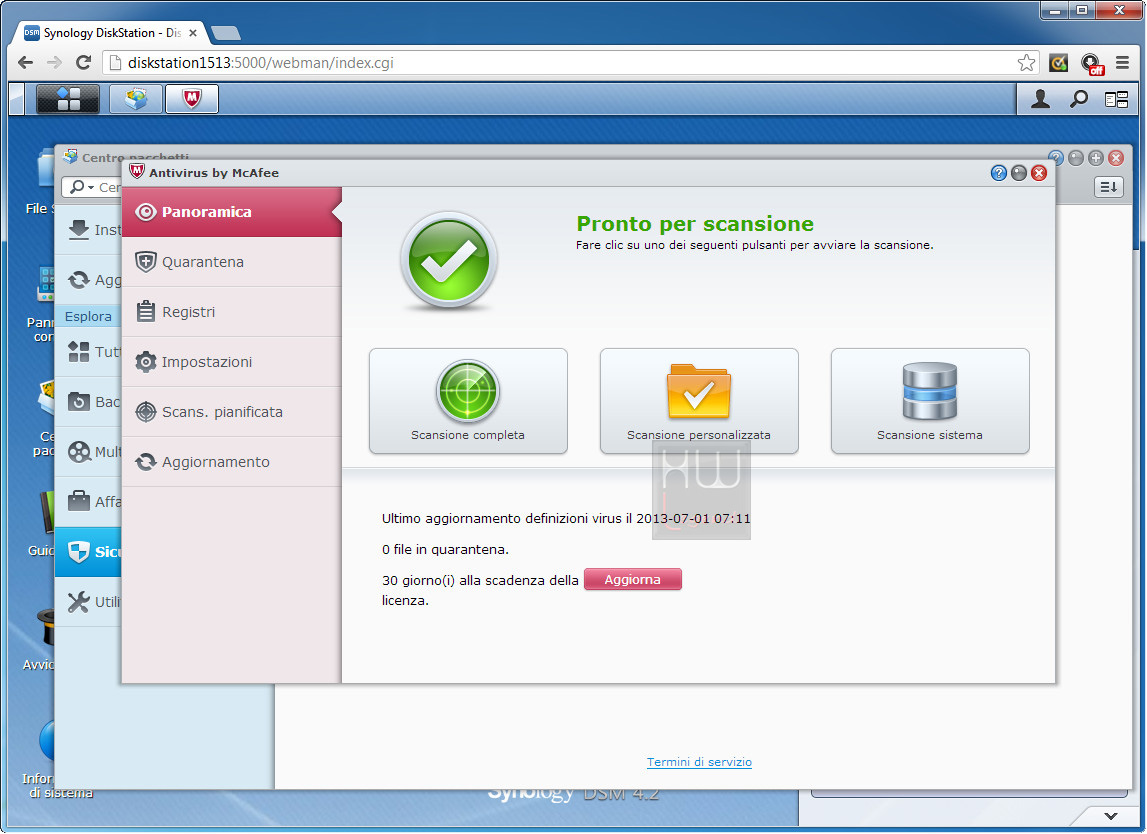Click the green checkmark status icon
Image resolution: width=1147 pixels, height=834 pixels.
coord(448,260)
